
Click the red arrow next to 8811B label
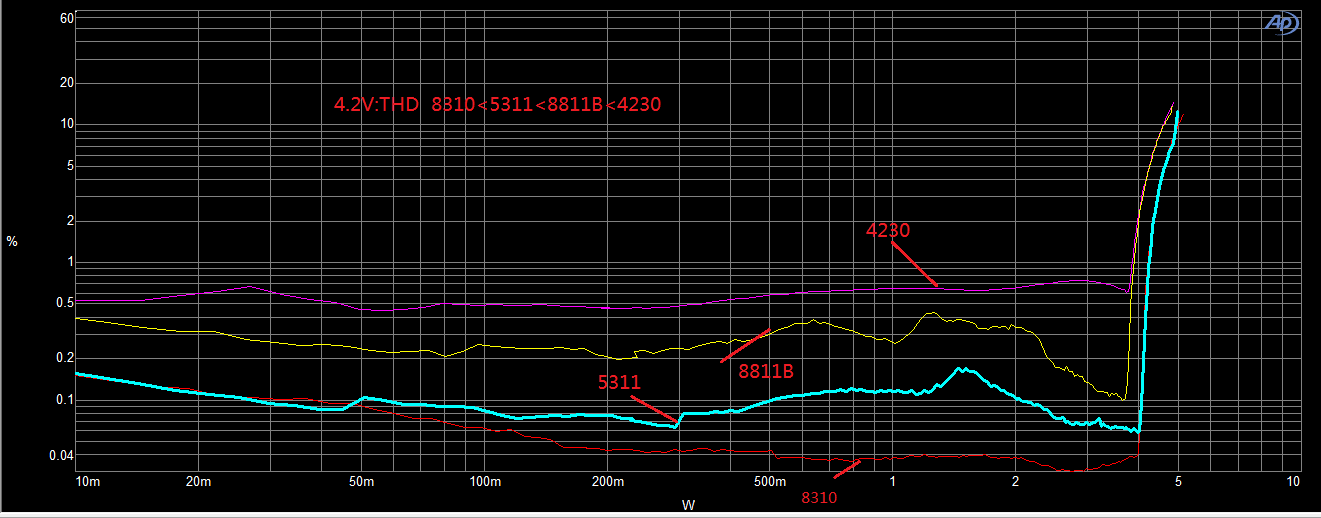745,345
